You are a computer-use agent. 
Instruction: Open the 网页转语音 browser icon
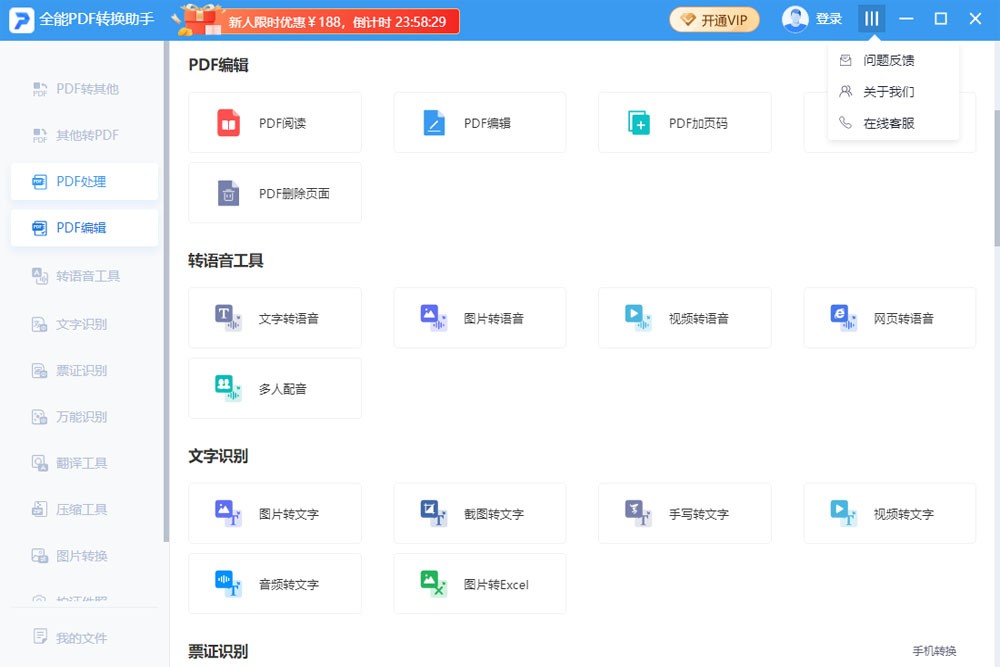tap(844, 318)
